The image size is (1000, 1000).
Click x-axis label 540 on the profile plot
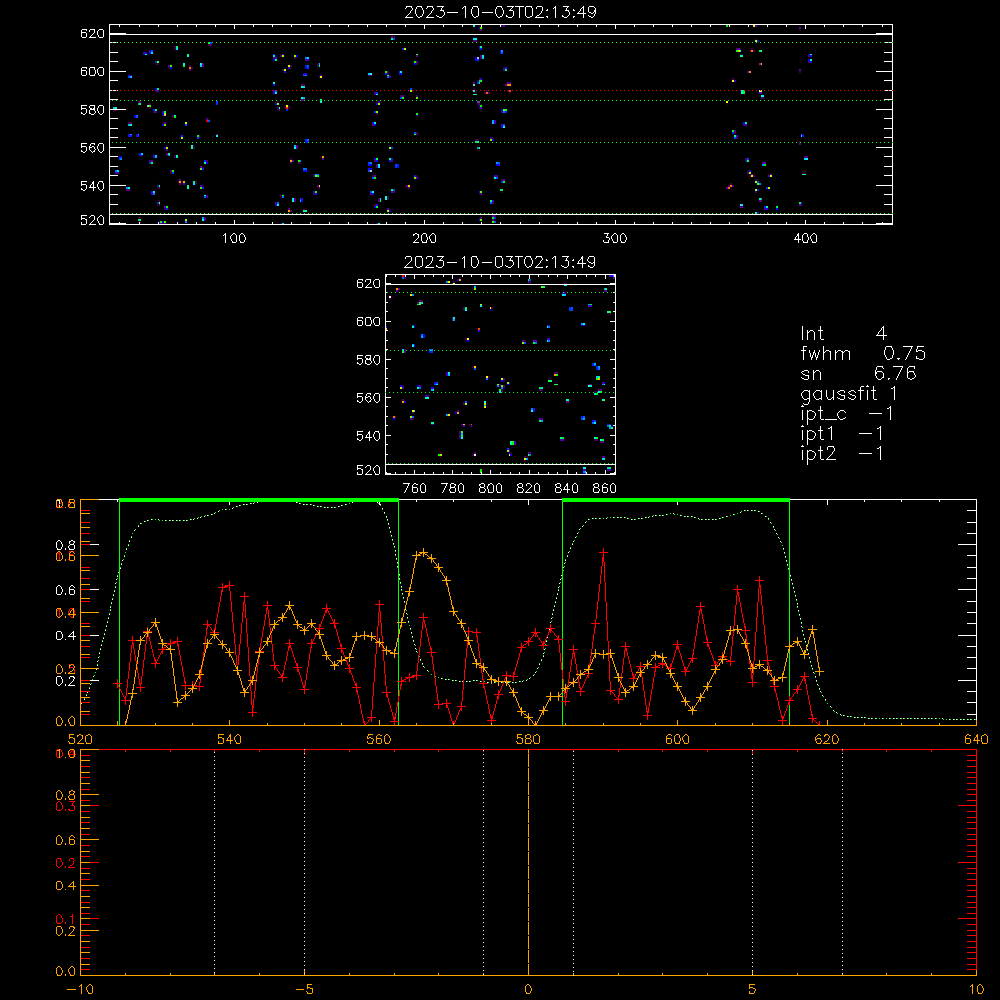[230, 739]
